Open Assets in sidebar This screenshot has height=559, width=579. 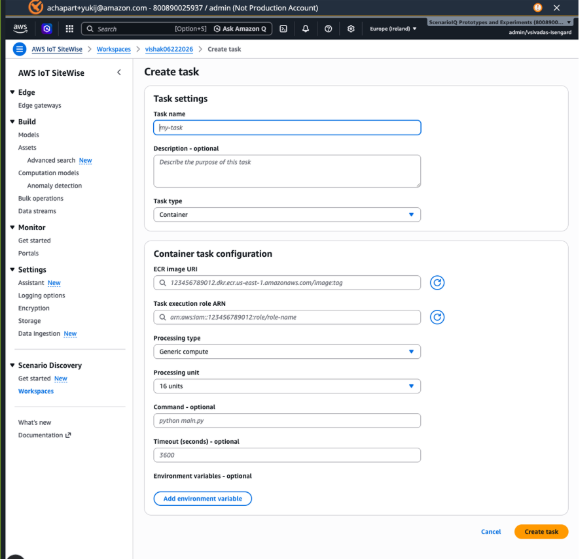pyautogui.click(x=27, y=147)
